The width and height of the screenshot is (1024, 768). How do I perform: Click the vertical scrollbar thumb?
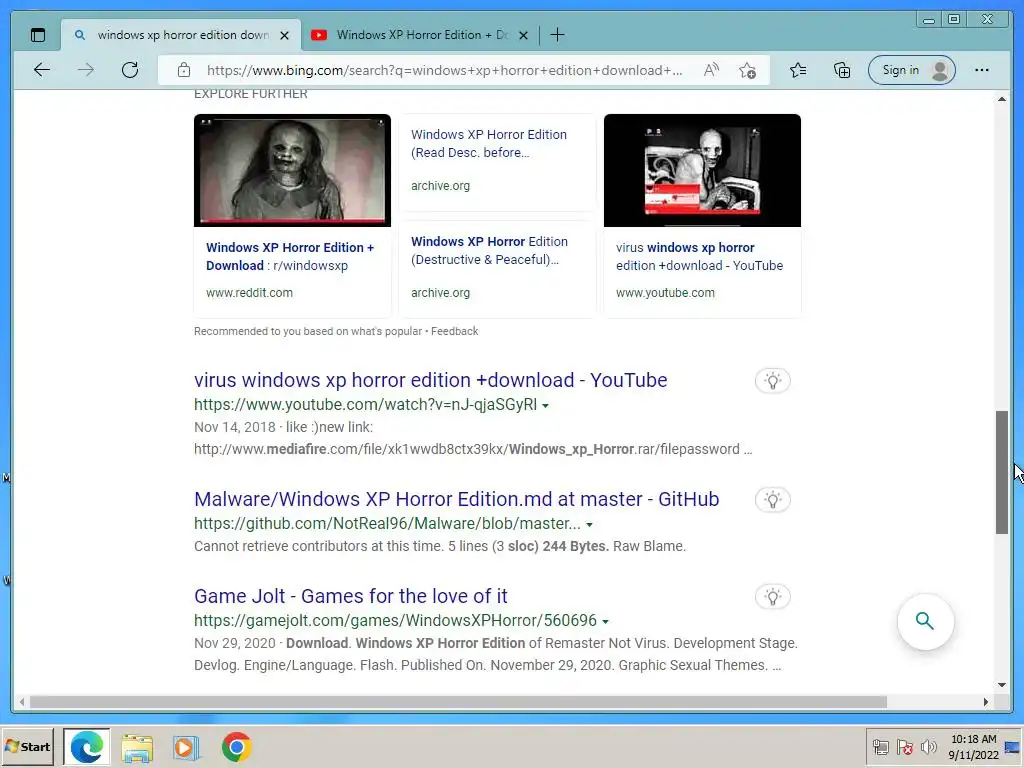click(x=1002, y=472)
